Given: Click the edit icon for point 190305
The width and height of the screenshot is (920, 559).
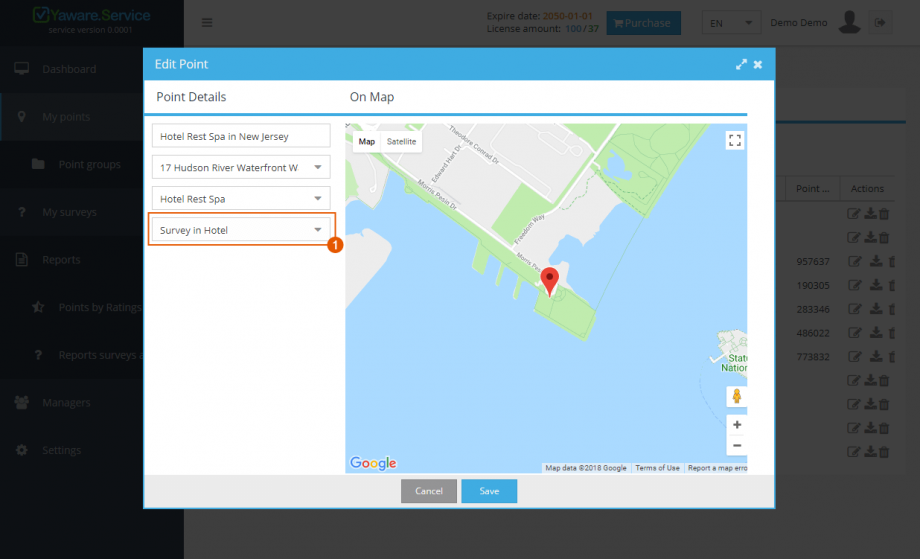Looking at the screenshot, I should 855,285.
